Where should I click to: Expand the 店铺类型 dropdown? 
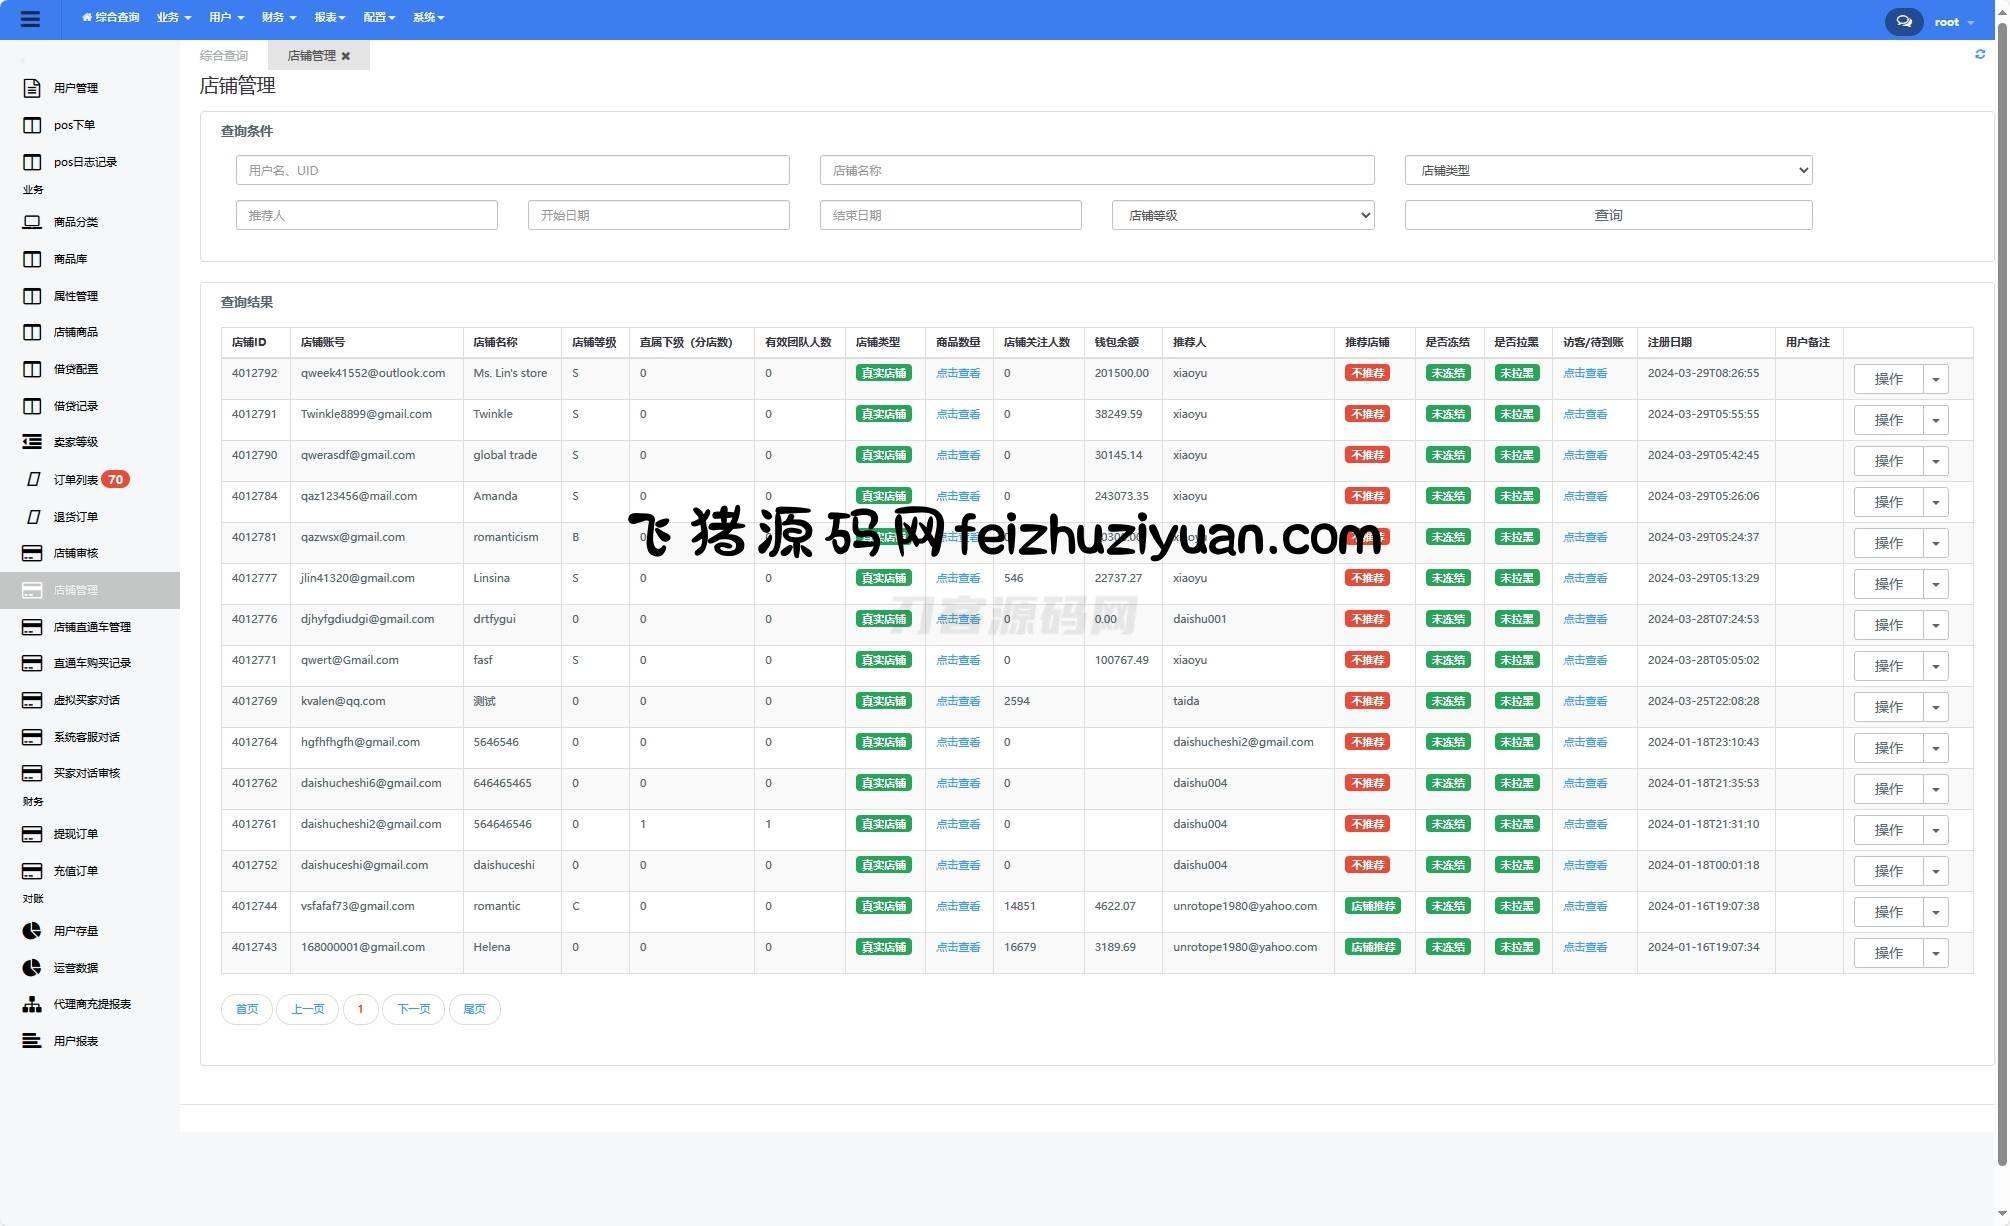click(1607, 170)
